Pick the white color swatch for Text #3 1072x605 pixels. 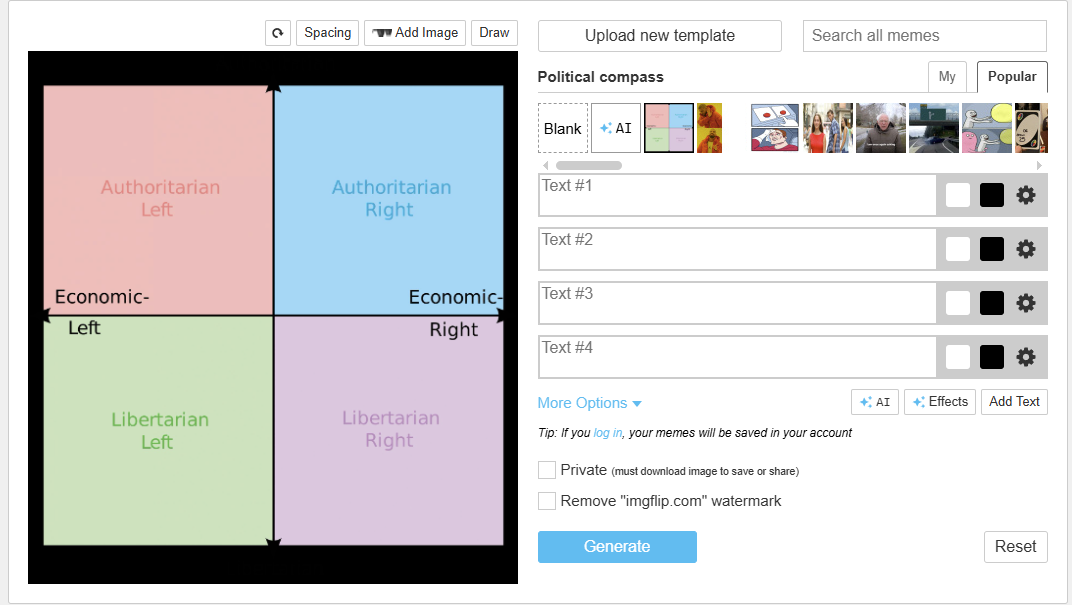[957, 303]
